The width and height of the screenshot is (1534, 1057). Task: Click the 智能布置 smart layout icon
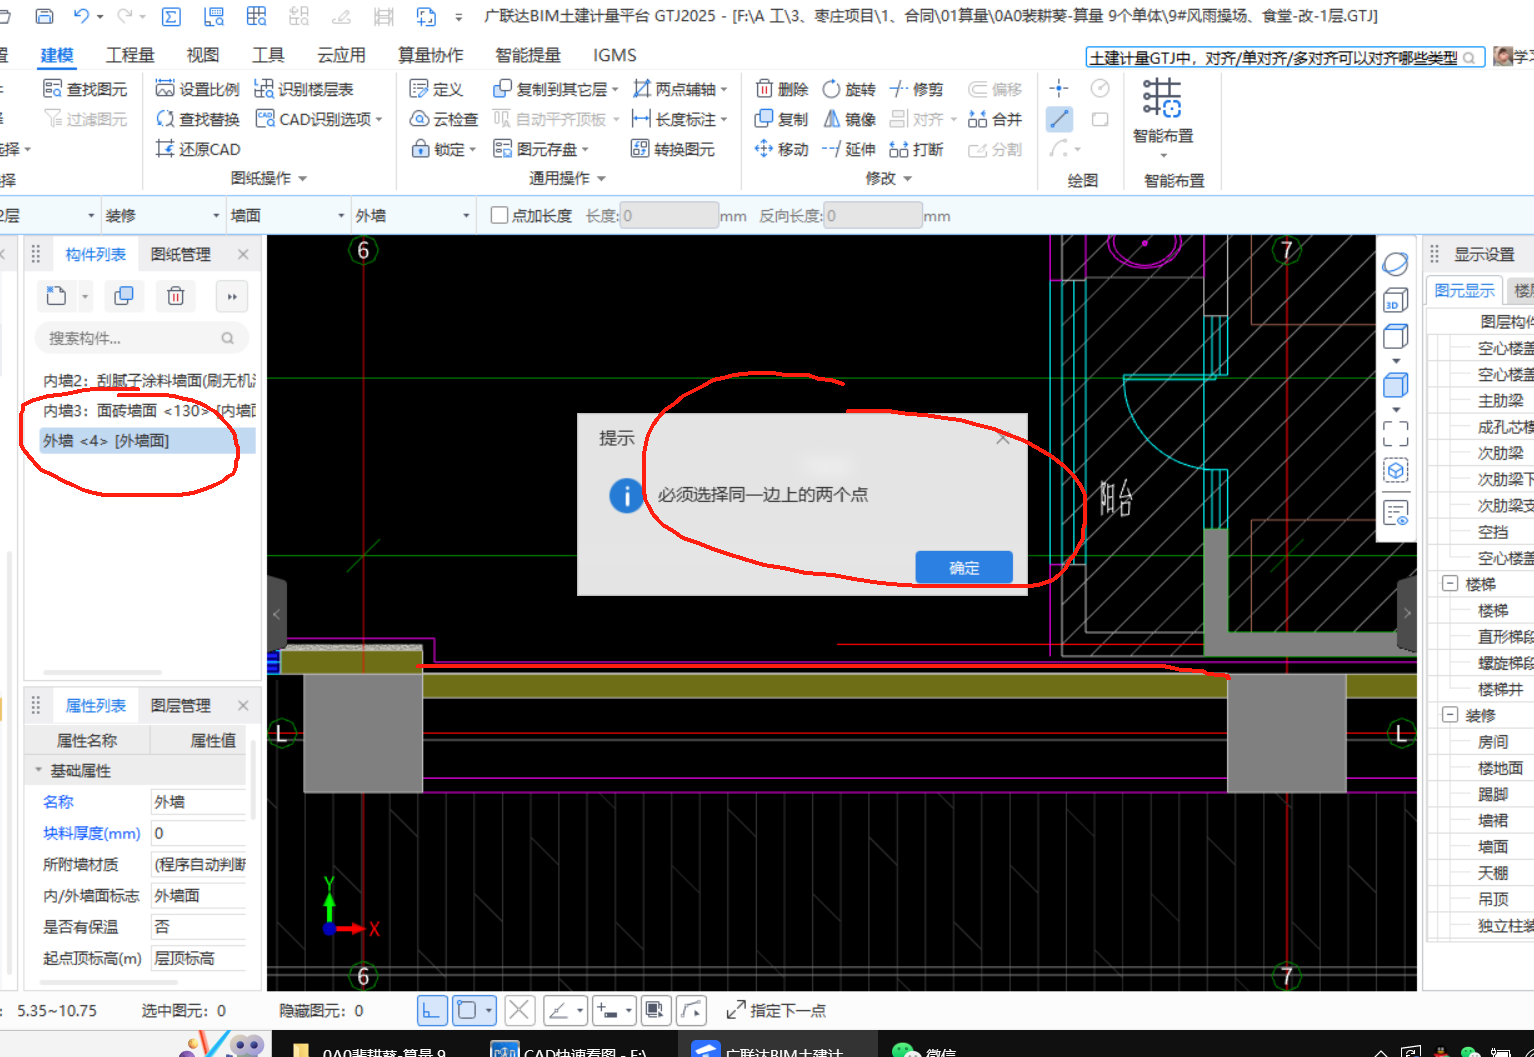point(1162,98)
